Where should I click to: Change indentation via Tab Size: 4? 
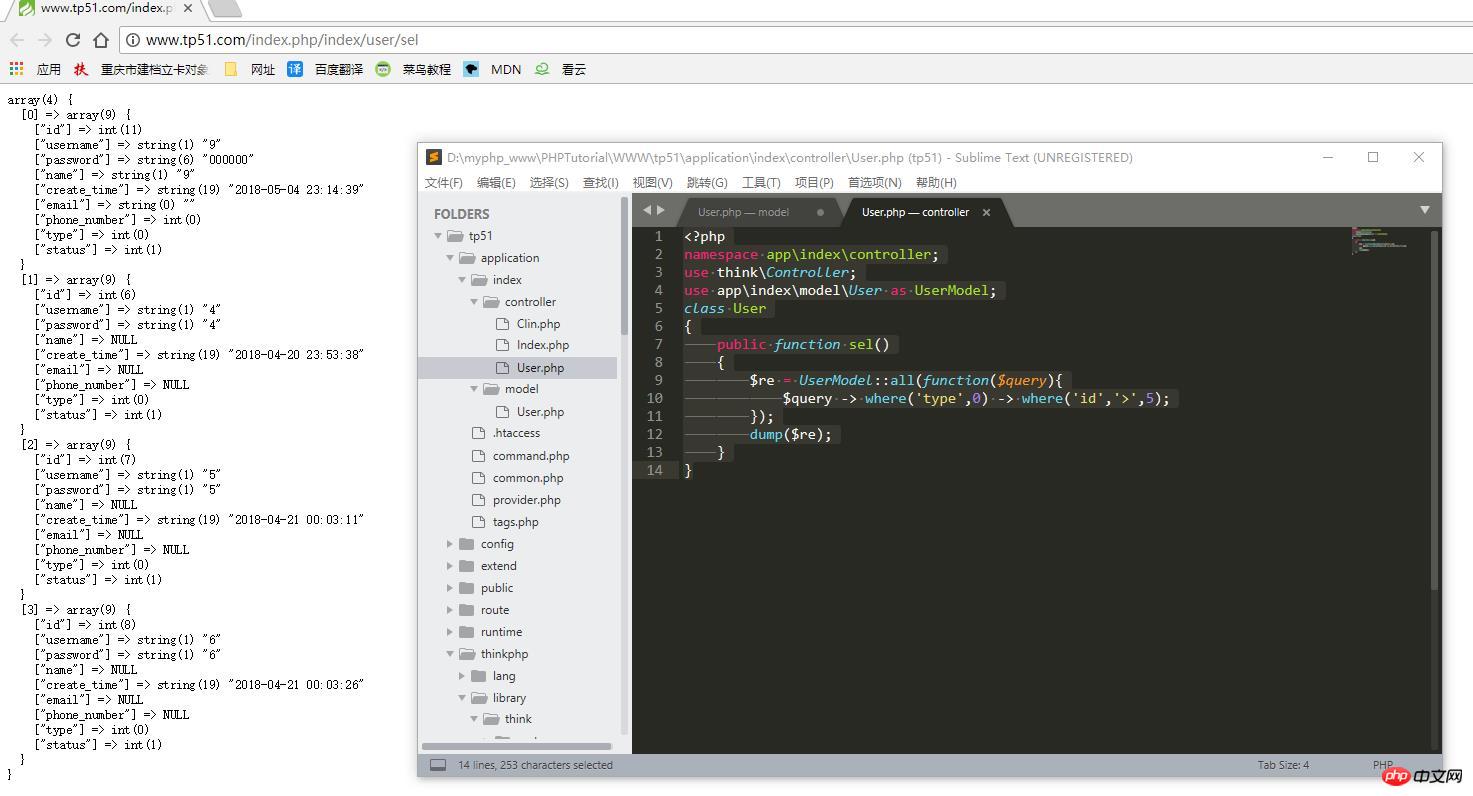(x=1283, y=765)
